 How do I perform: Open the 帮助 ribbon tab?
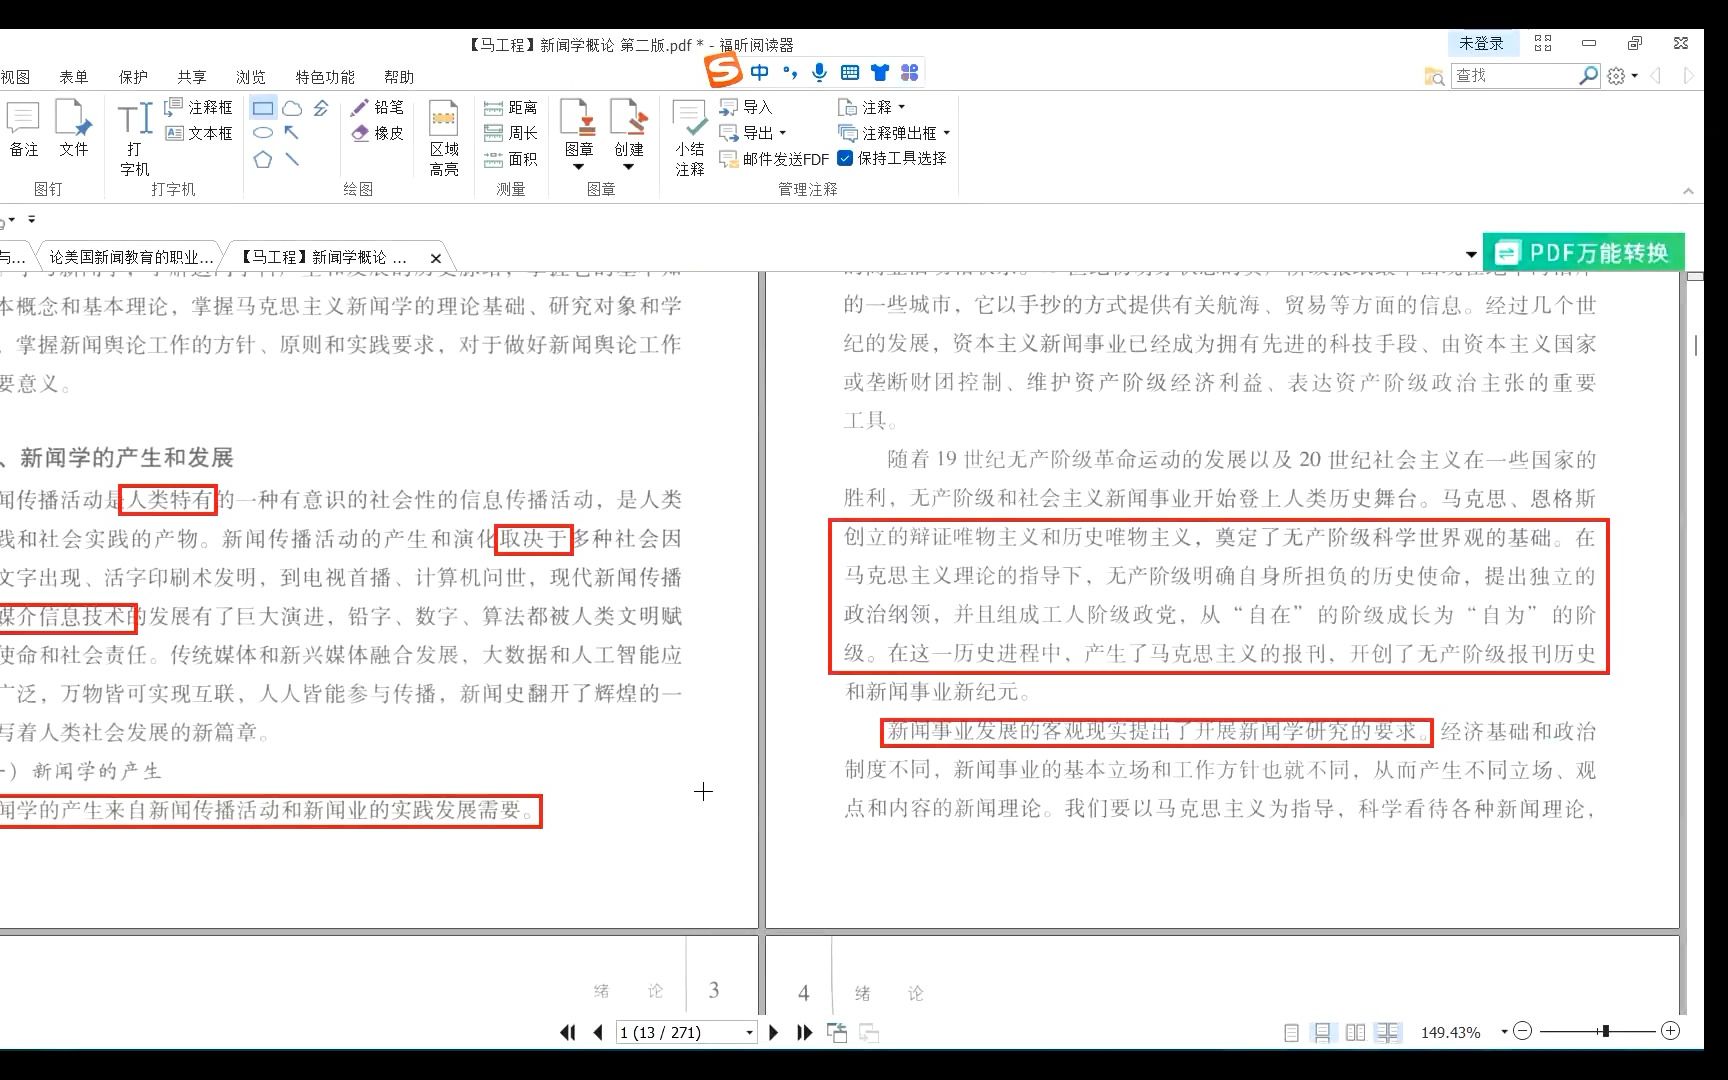(x=399, y=77)
